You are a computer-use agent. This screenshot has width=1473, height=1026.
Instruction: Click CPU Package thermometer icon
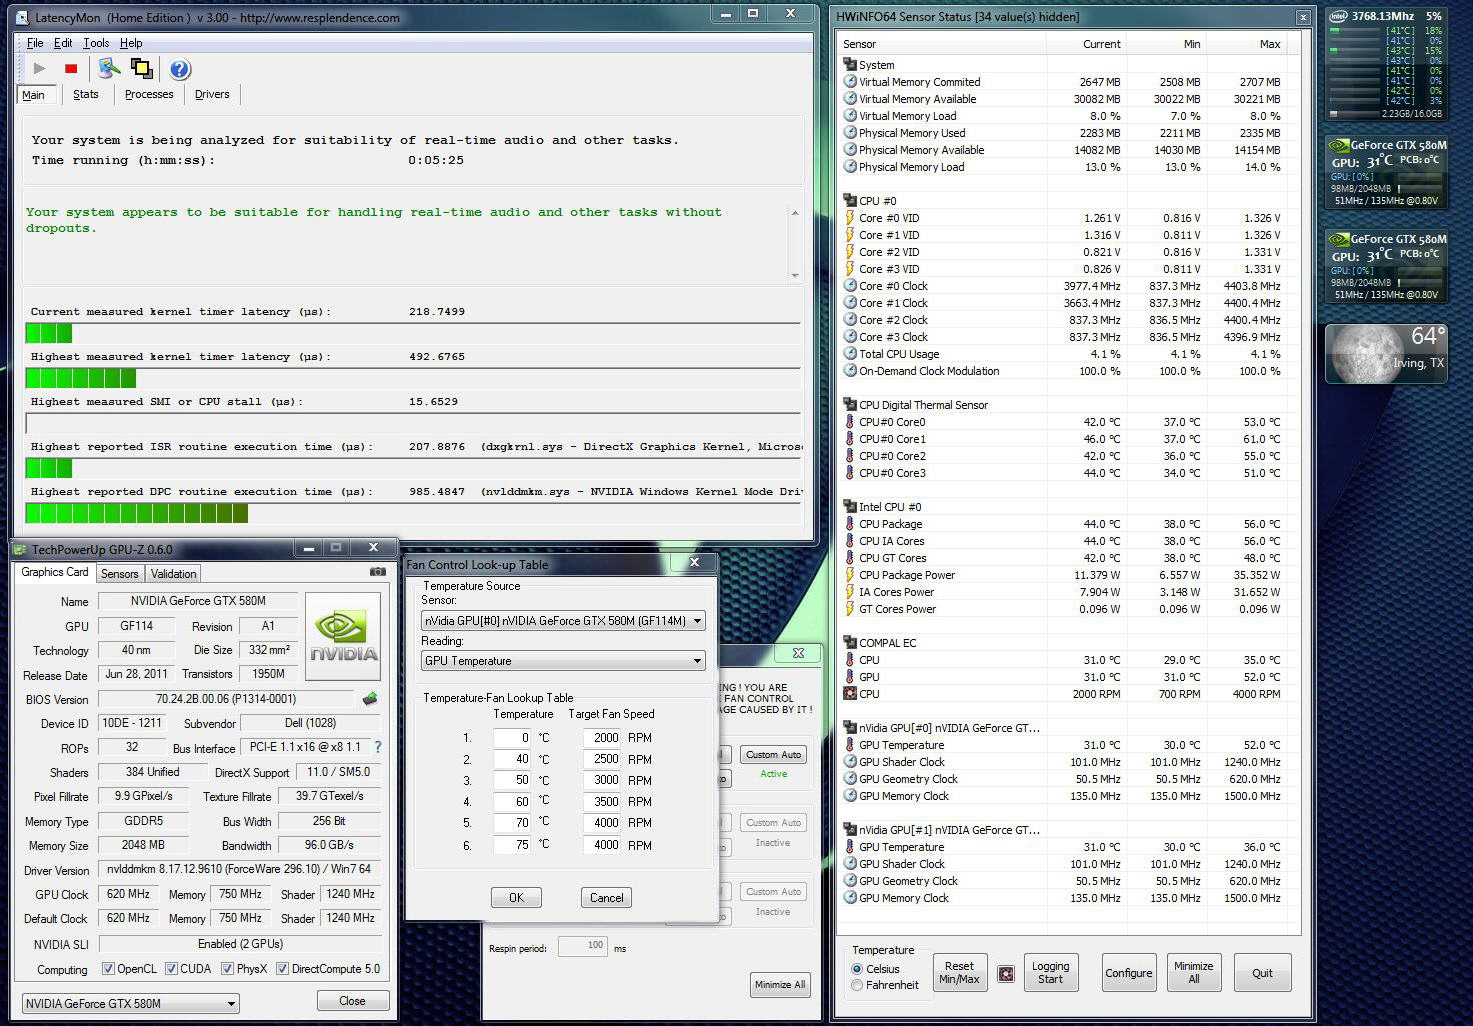850,524
